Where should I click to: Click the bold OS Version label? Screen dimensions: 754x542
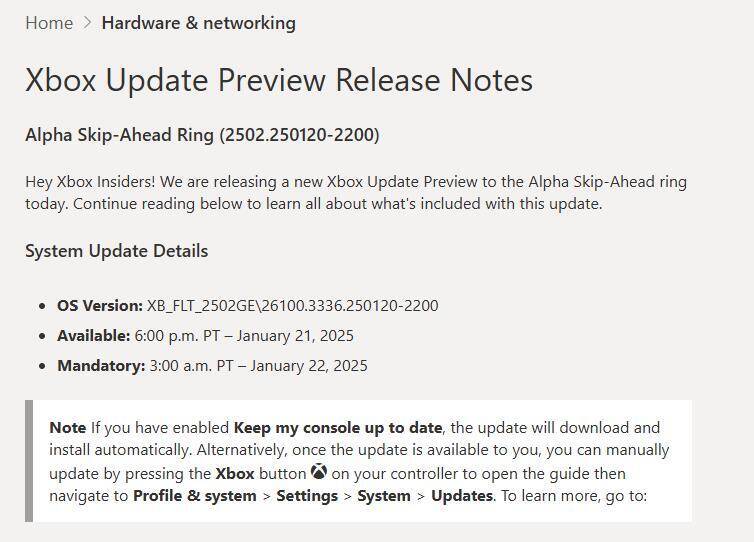click(x=100, y=306)
